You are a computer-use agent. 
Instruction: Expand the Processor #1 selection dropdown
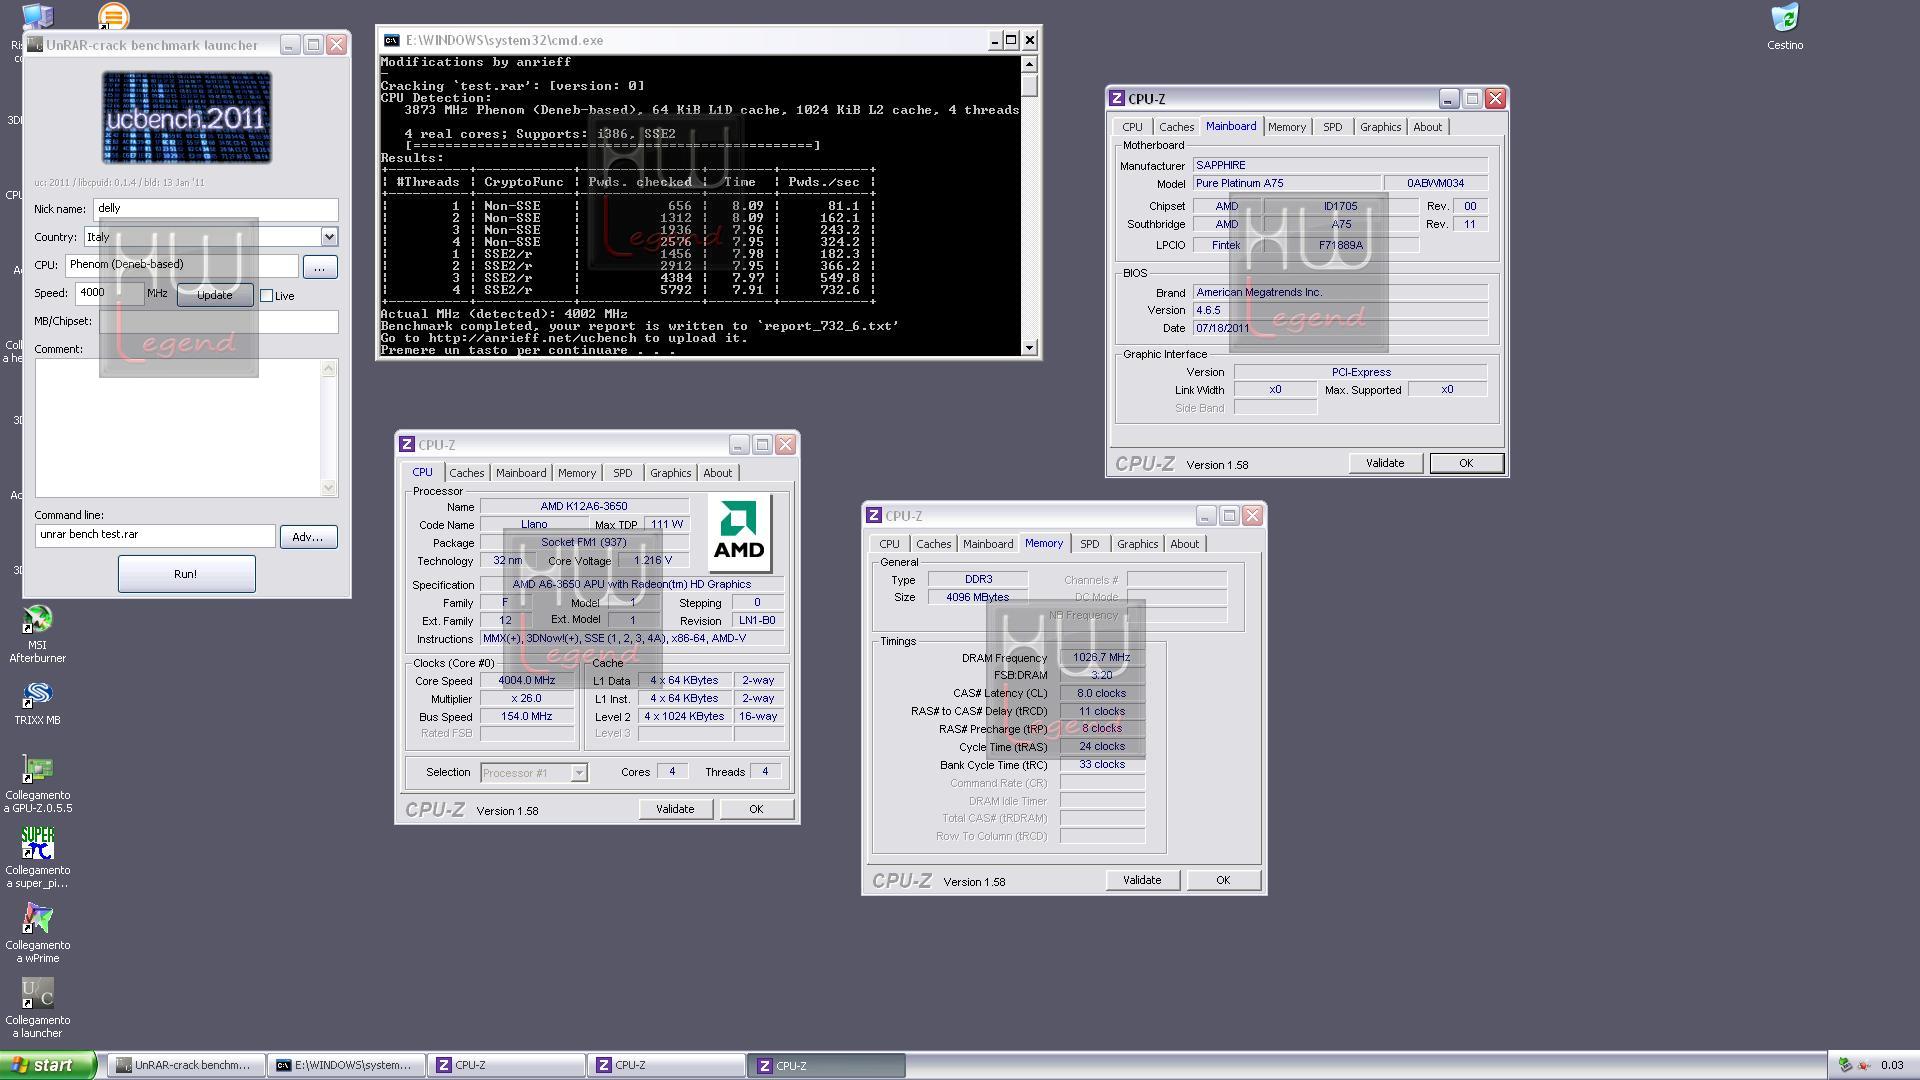(x=578, y=773)
